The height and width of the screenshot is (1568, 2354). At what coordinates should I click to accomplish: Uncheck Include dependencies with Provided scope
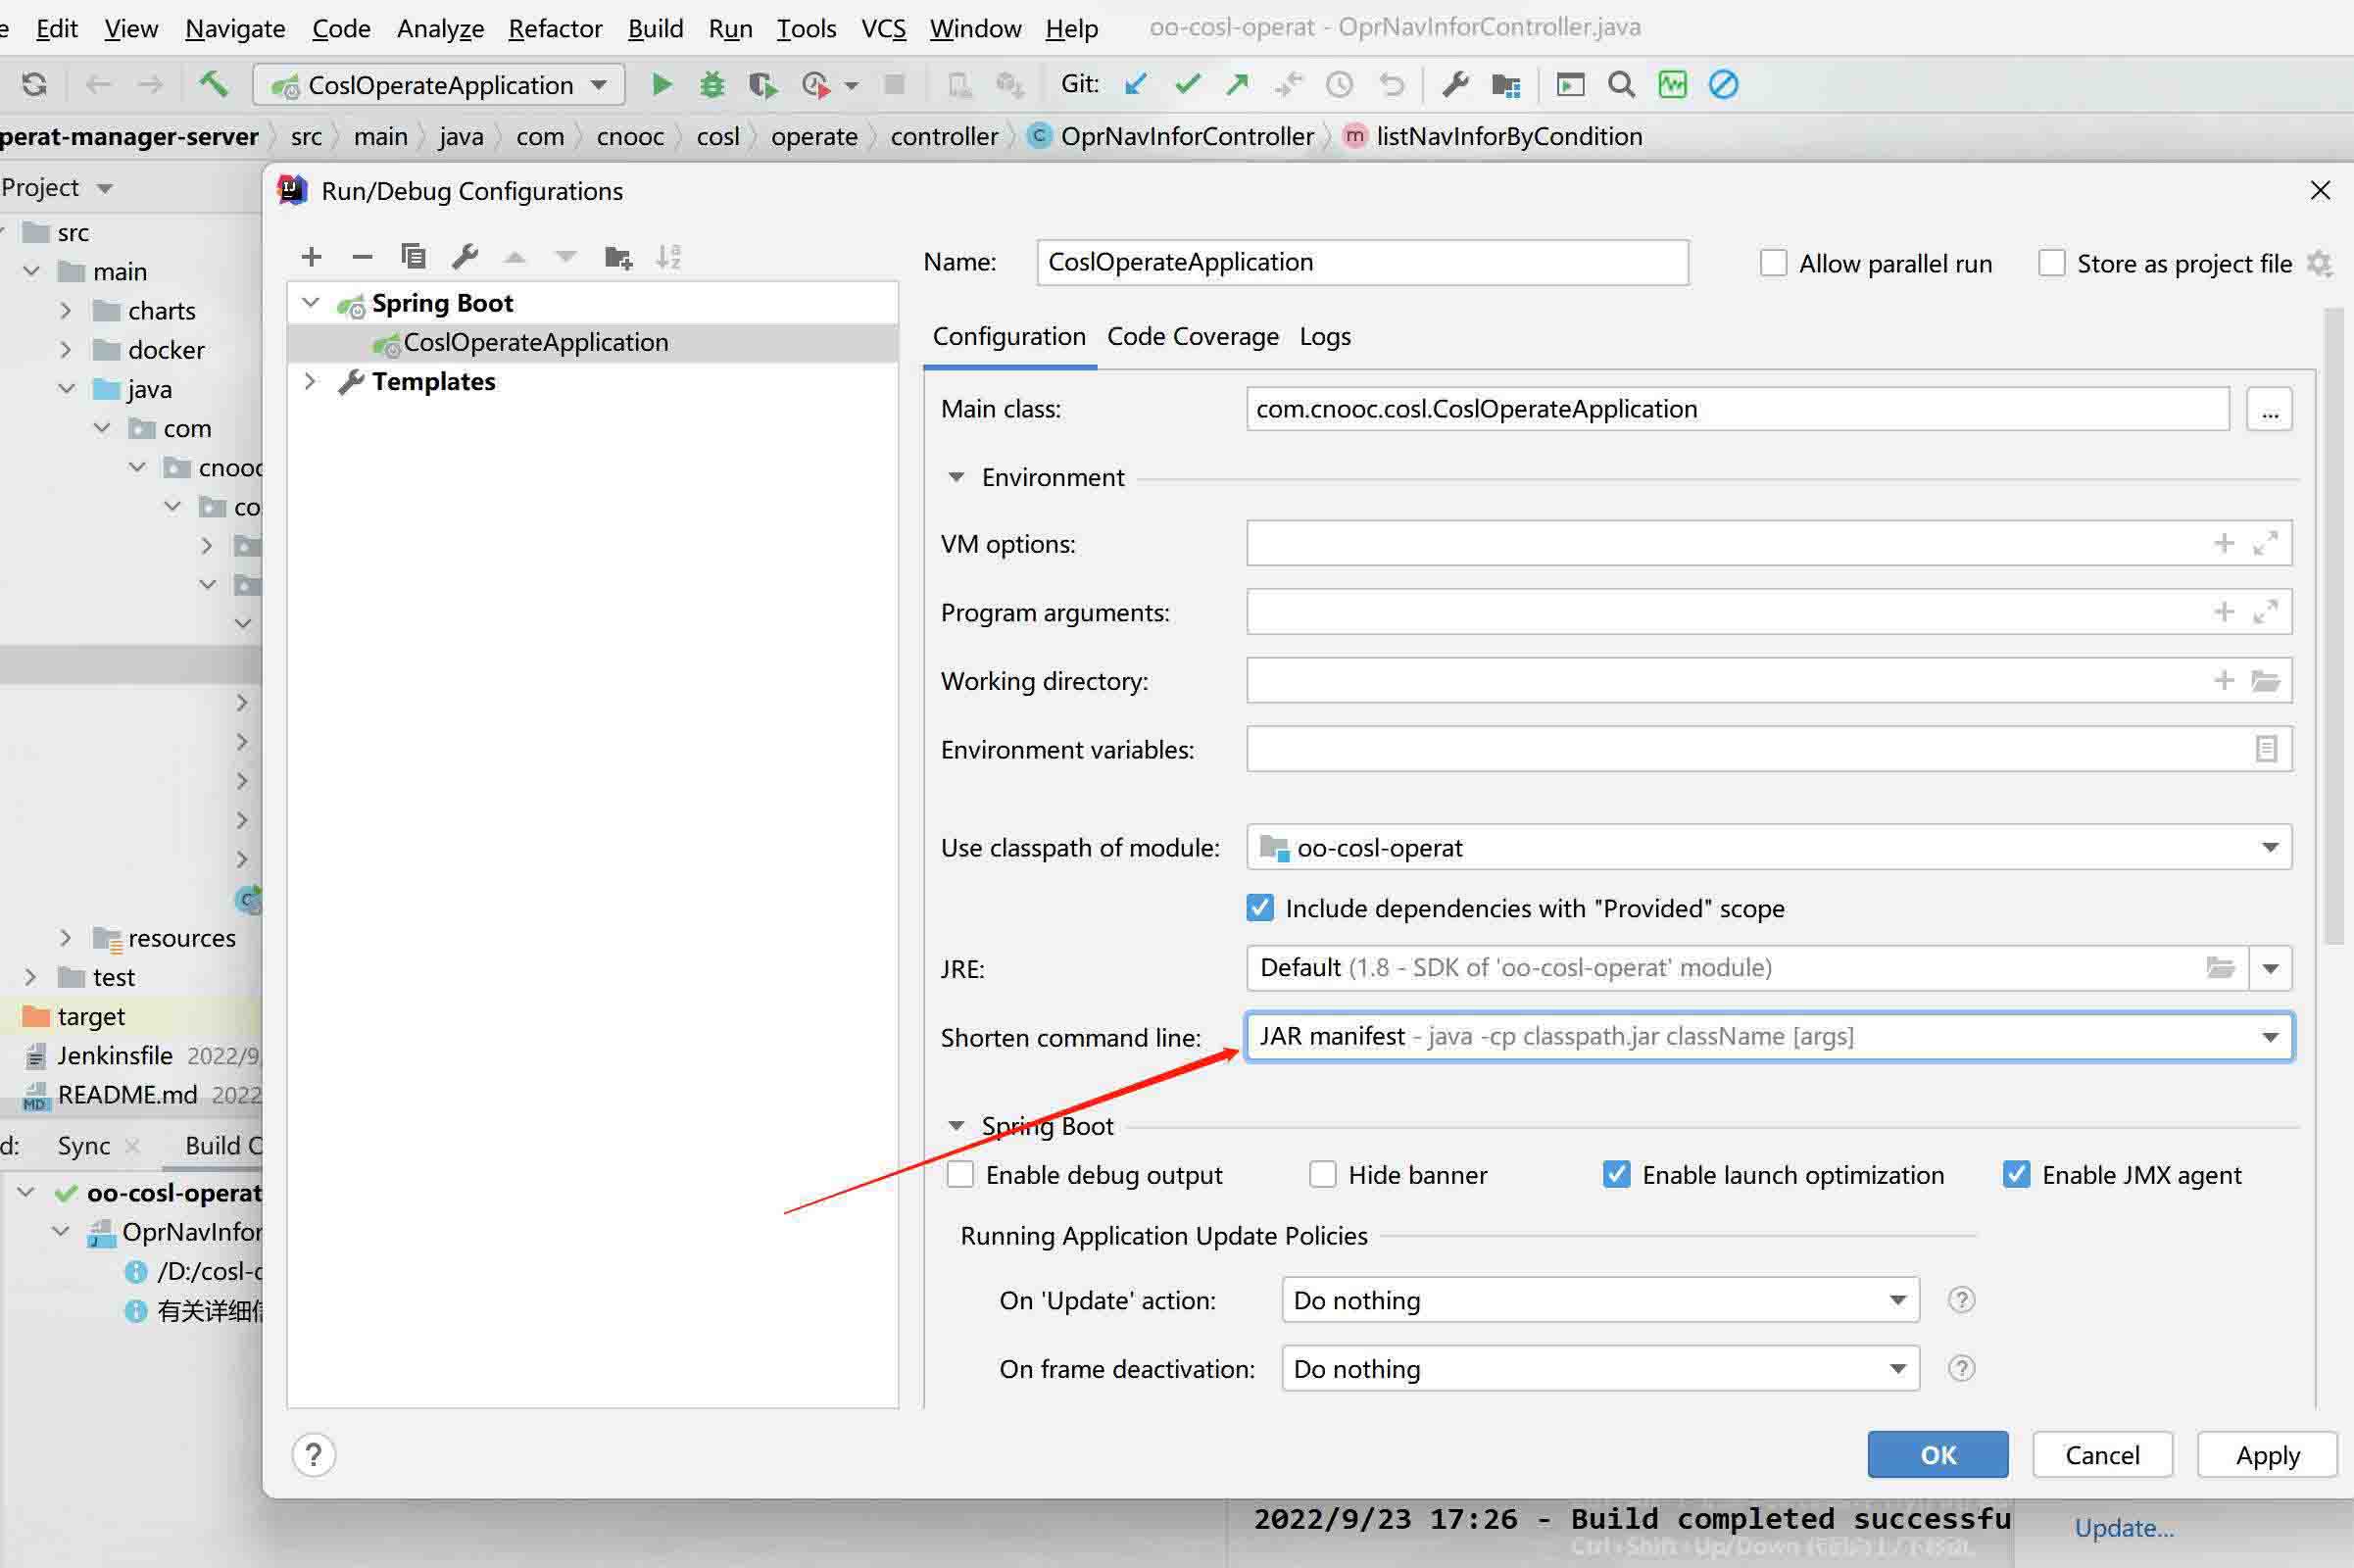tap(1260, 908)
